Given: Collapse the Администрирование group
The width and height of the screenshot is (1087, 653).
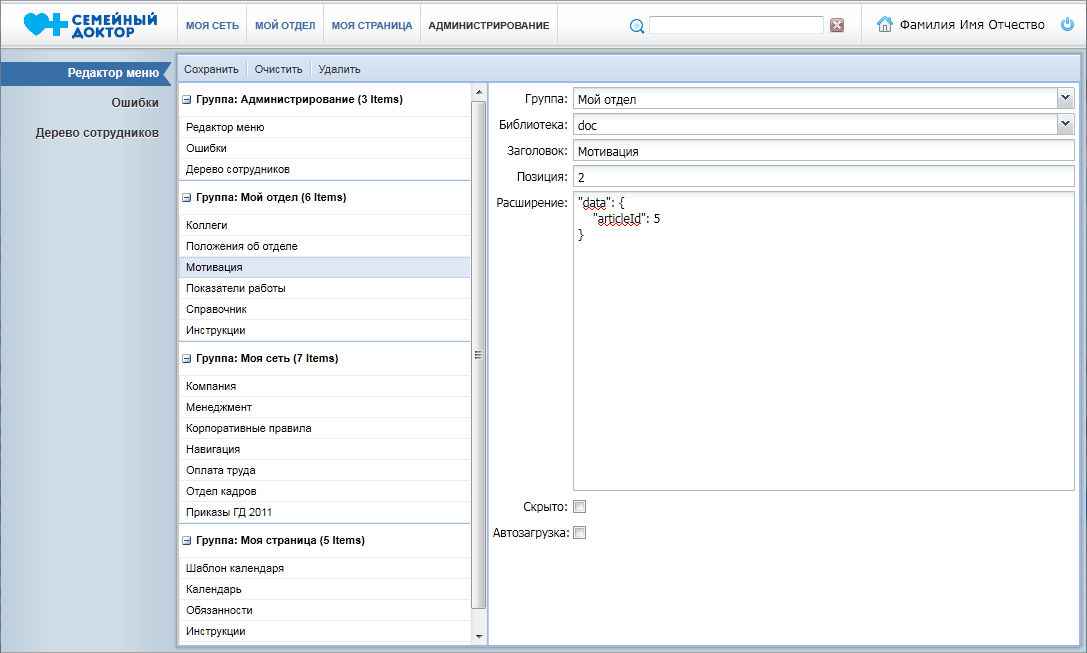Looking at the screenshot, I should pyautogui.click(x=186, y=100).
